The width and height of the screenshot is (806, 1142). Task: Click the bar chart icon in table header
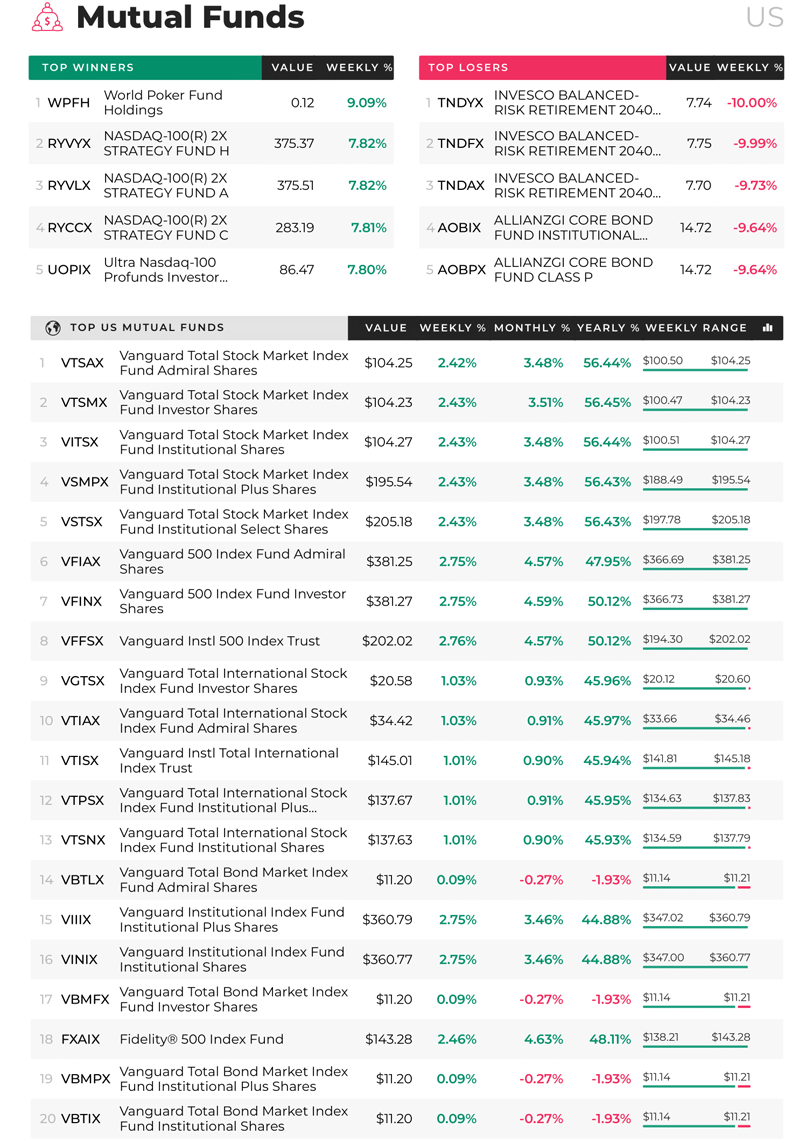click(767, 328)
